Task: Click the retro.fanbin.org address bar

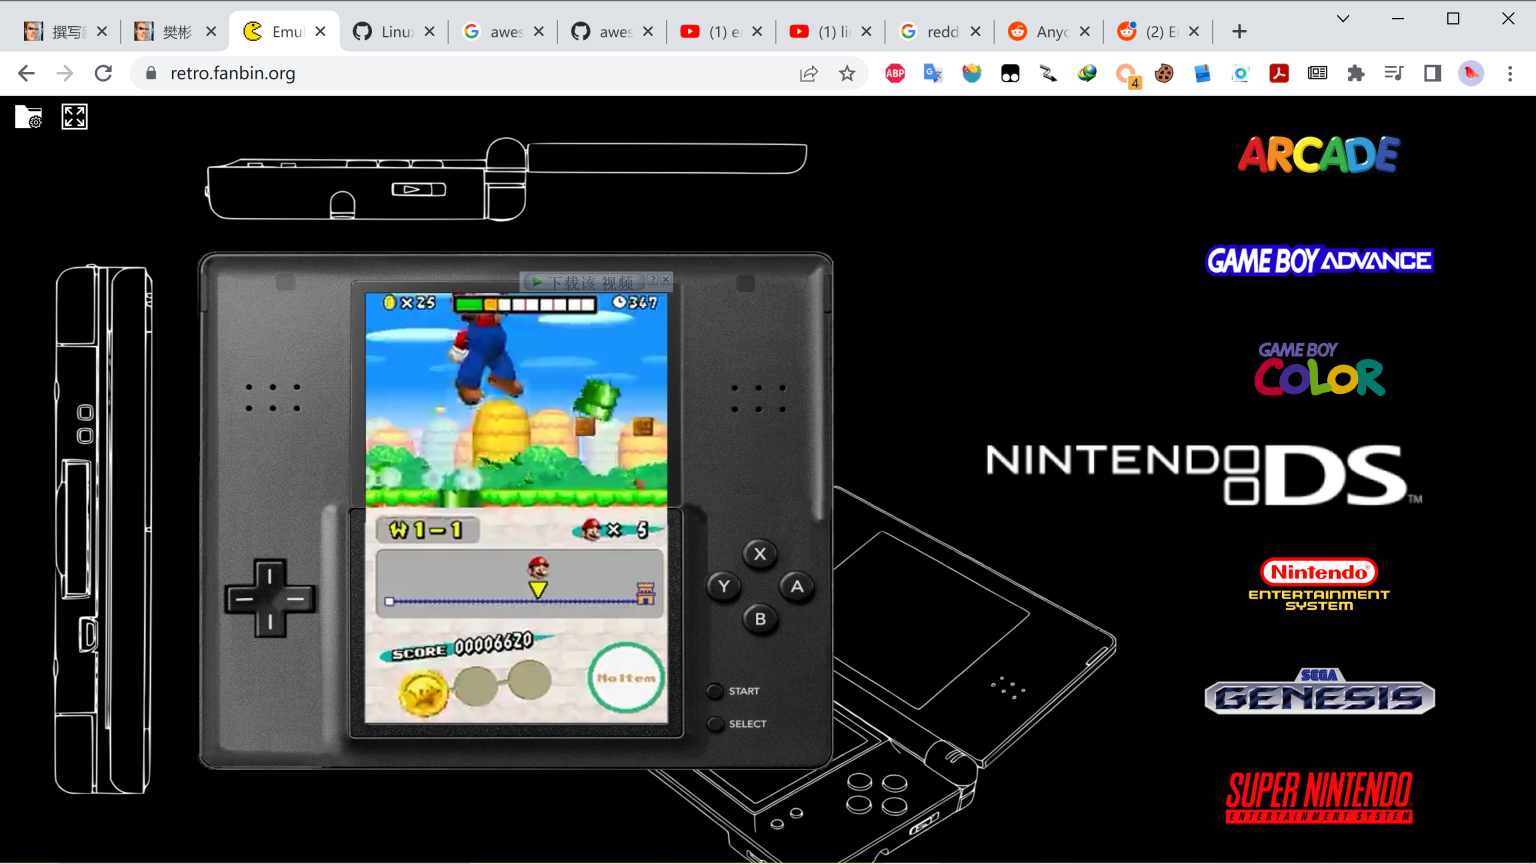Action: (x=470, y=73)
